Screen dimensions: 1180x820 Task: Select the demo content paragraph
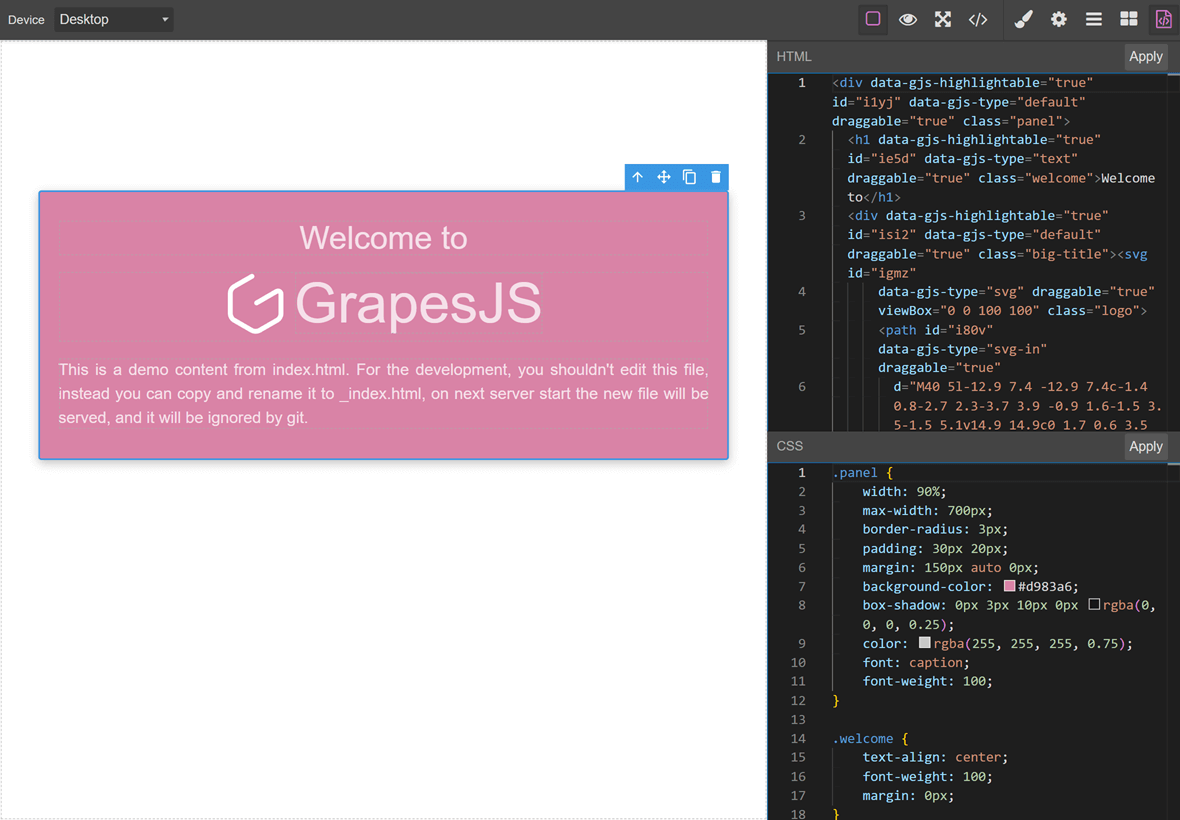click(x=383, y=393)
